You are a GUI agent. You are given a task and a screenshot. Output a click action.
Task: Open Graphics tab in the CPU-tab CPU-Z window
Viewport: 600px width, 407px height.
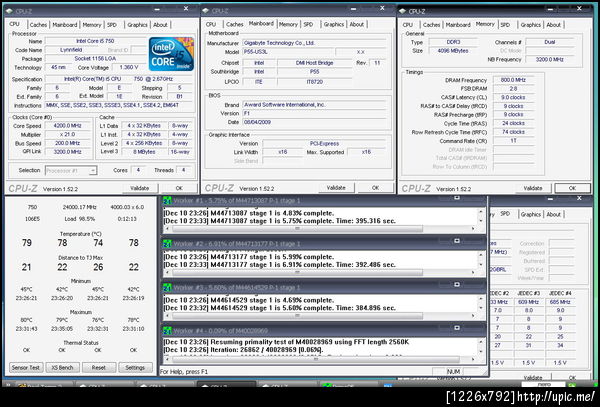(137, 25)
